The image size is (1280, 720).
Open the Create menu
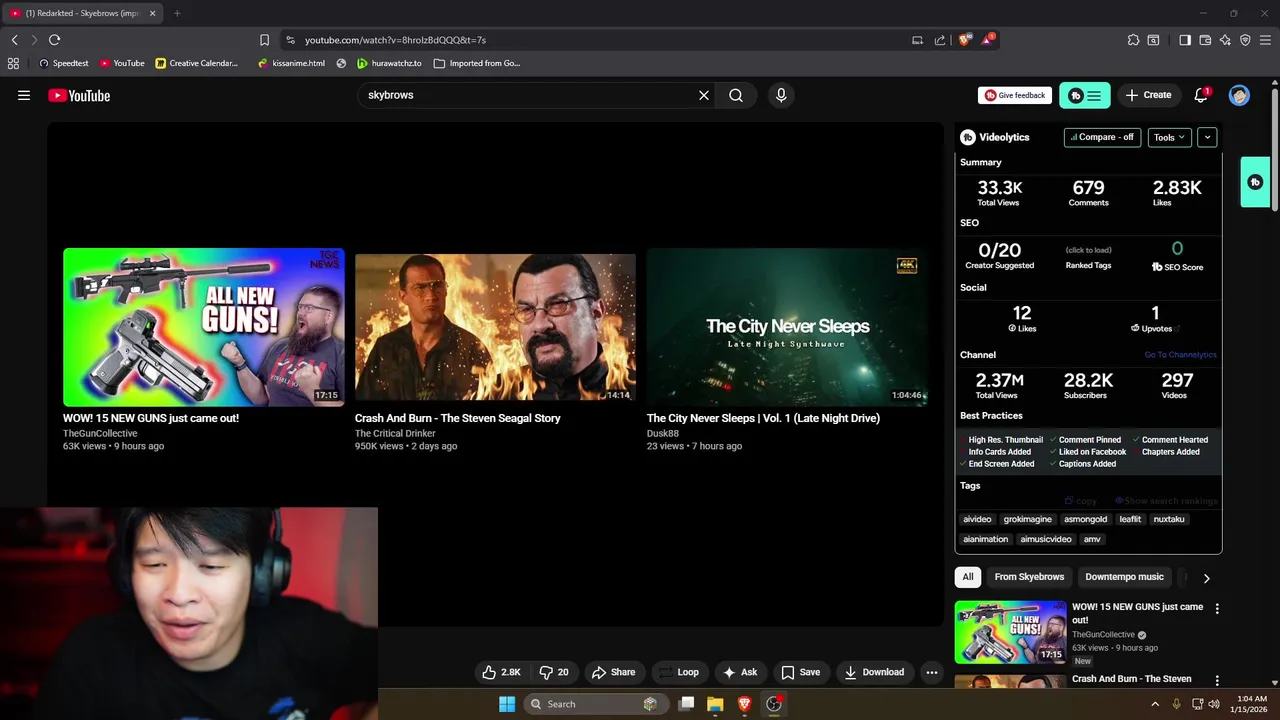tap(1148, 95)
